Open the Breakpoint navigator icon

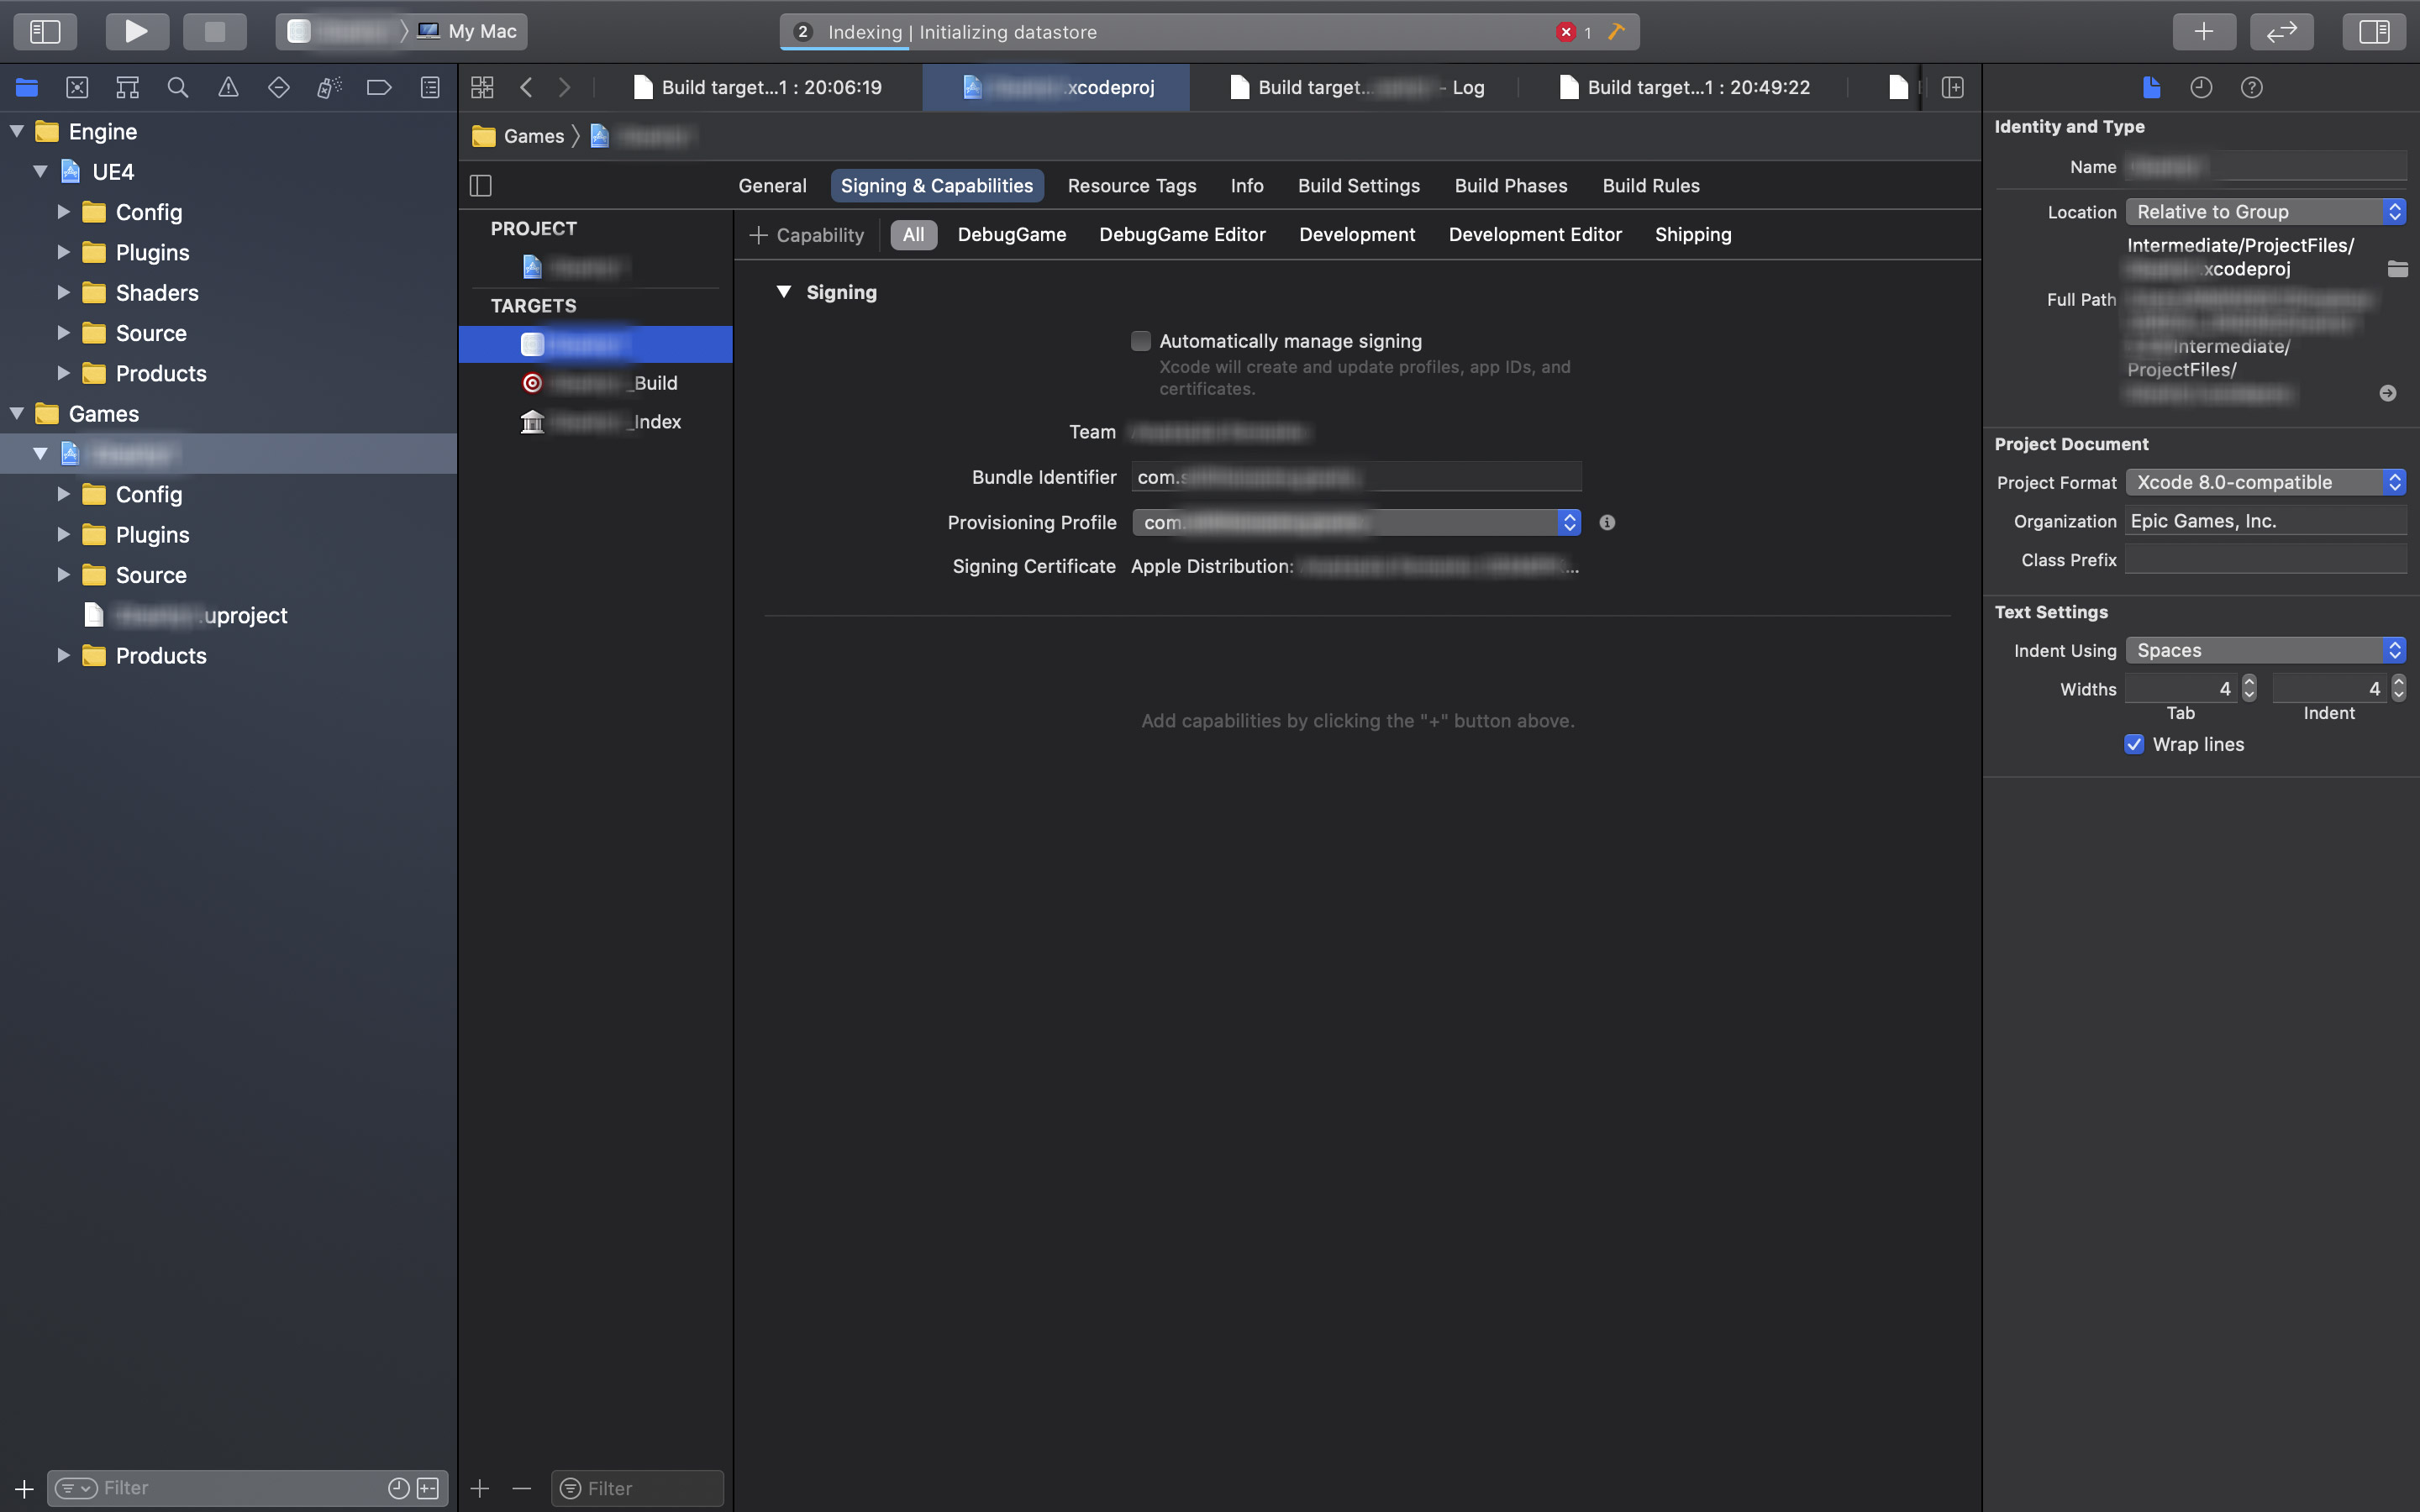tap(379, 88)
